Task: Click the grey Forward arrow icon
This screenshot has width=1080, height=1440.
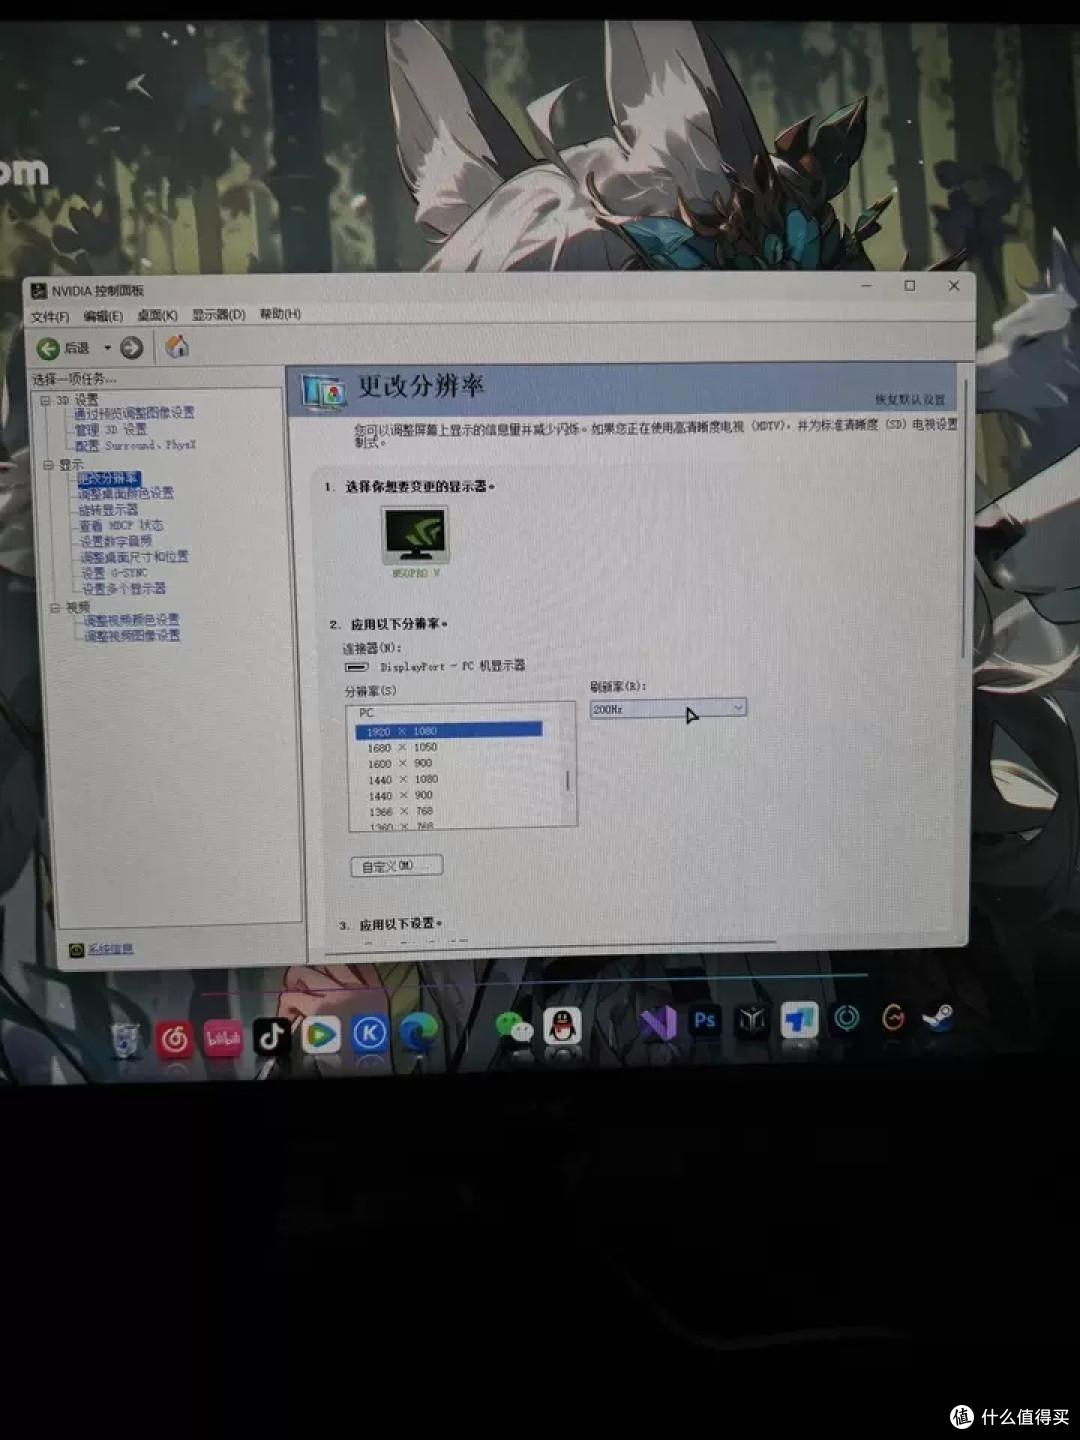Action: coord(131,348)
